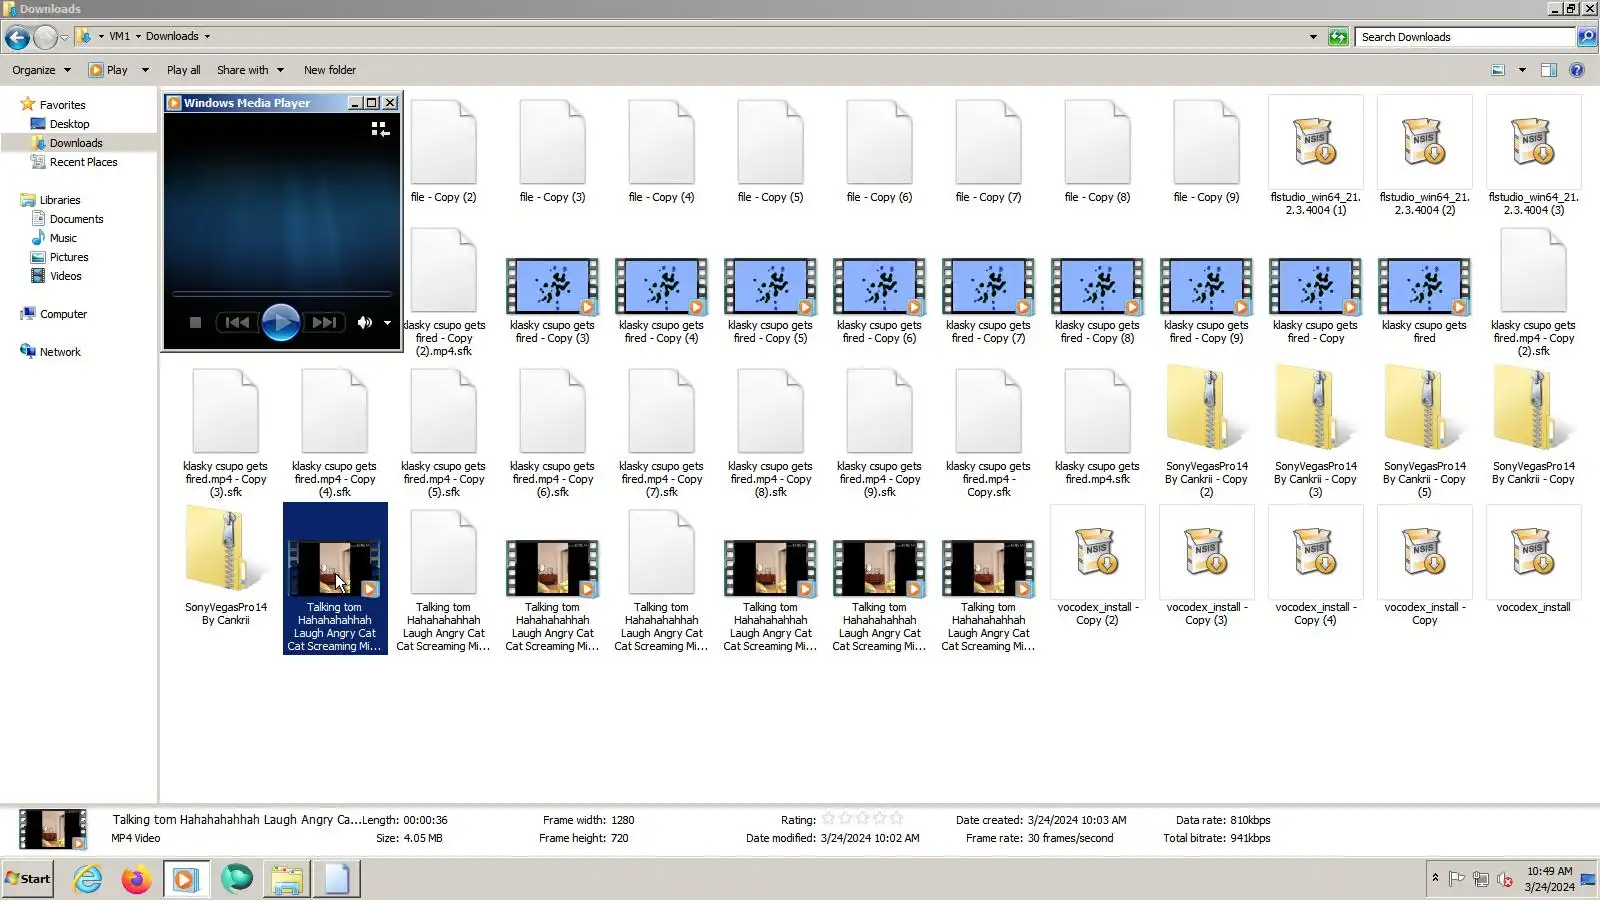
Task: Select vocodex_install - Copy (2) installer
Action: coord(1098,552)
